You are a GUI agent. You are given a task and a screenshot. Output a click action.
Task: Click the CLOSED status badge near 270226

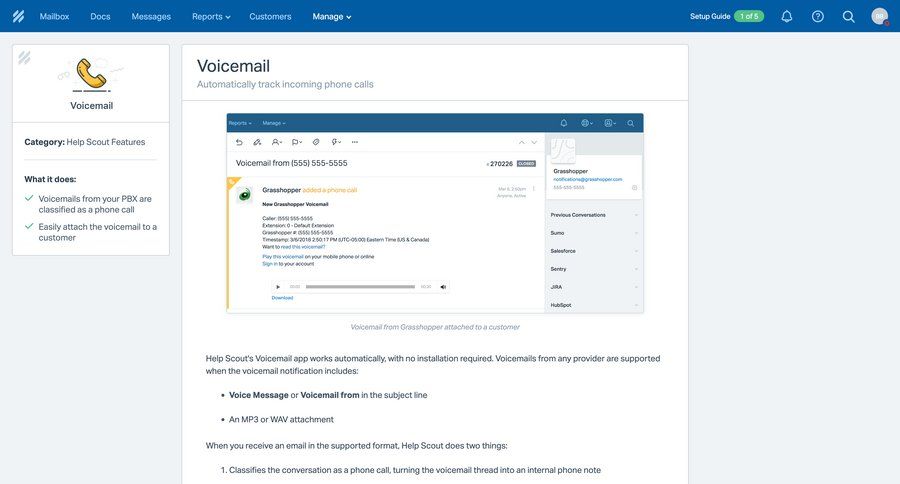526,164
